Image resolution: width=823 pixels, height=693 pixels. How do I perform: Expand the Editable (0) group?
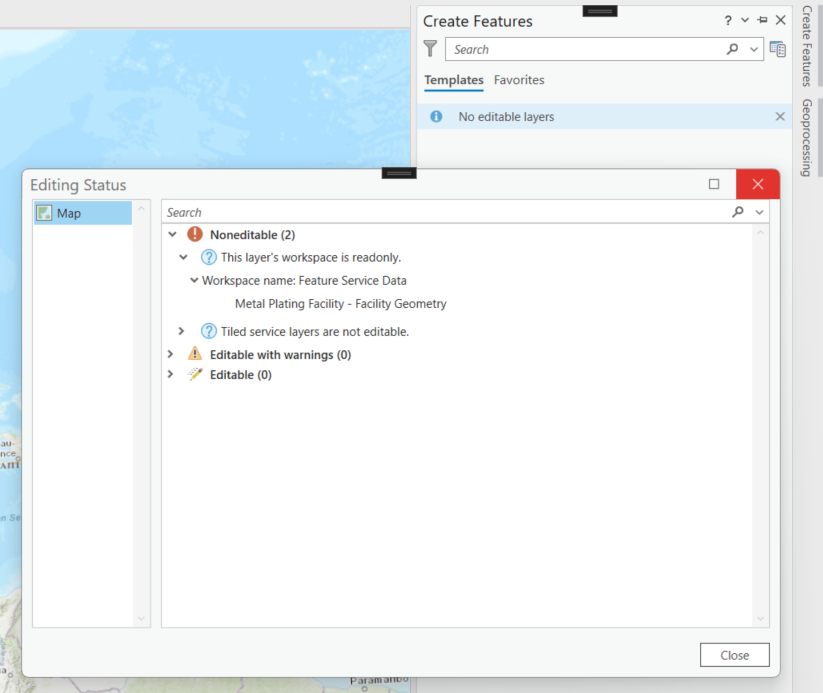pos(170,374)
